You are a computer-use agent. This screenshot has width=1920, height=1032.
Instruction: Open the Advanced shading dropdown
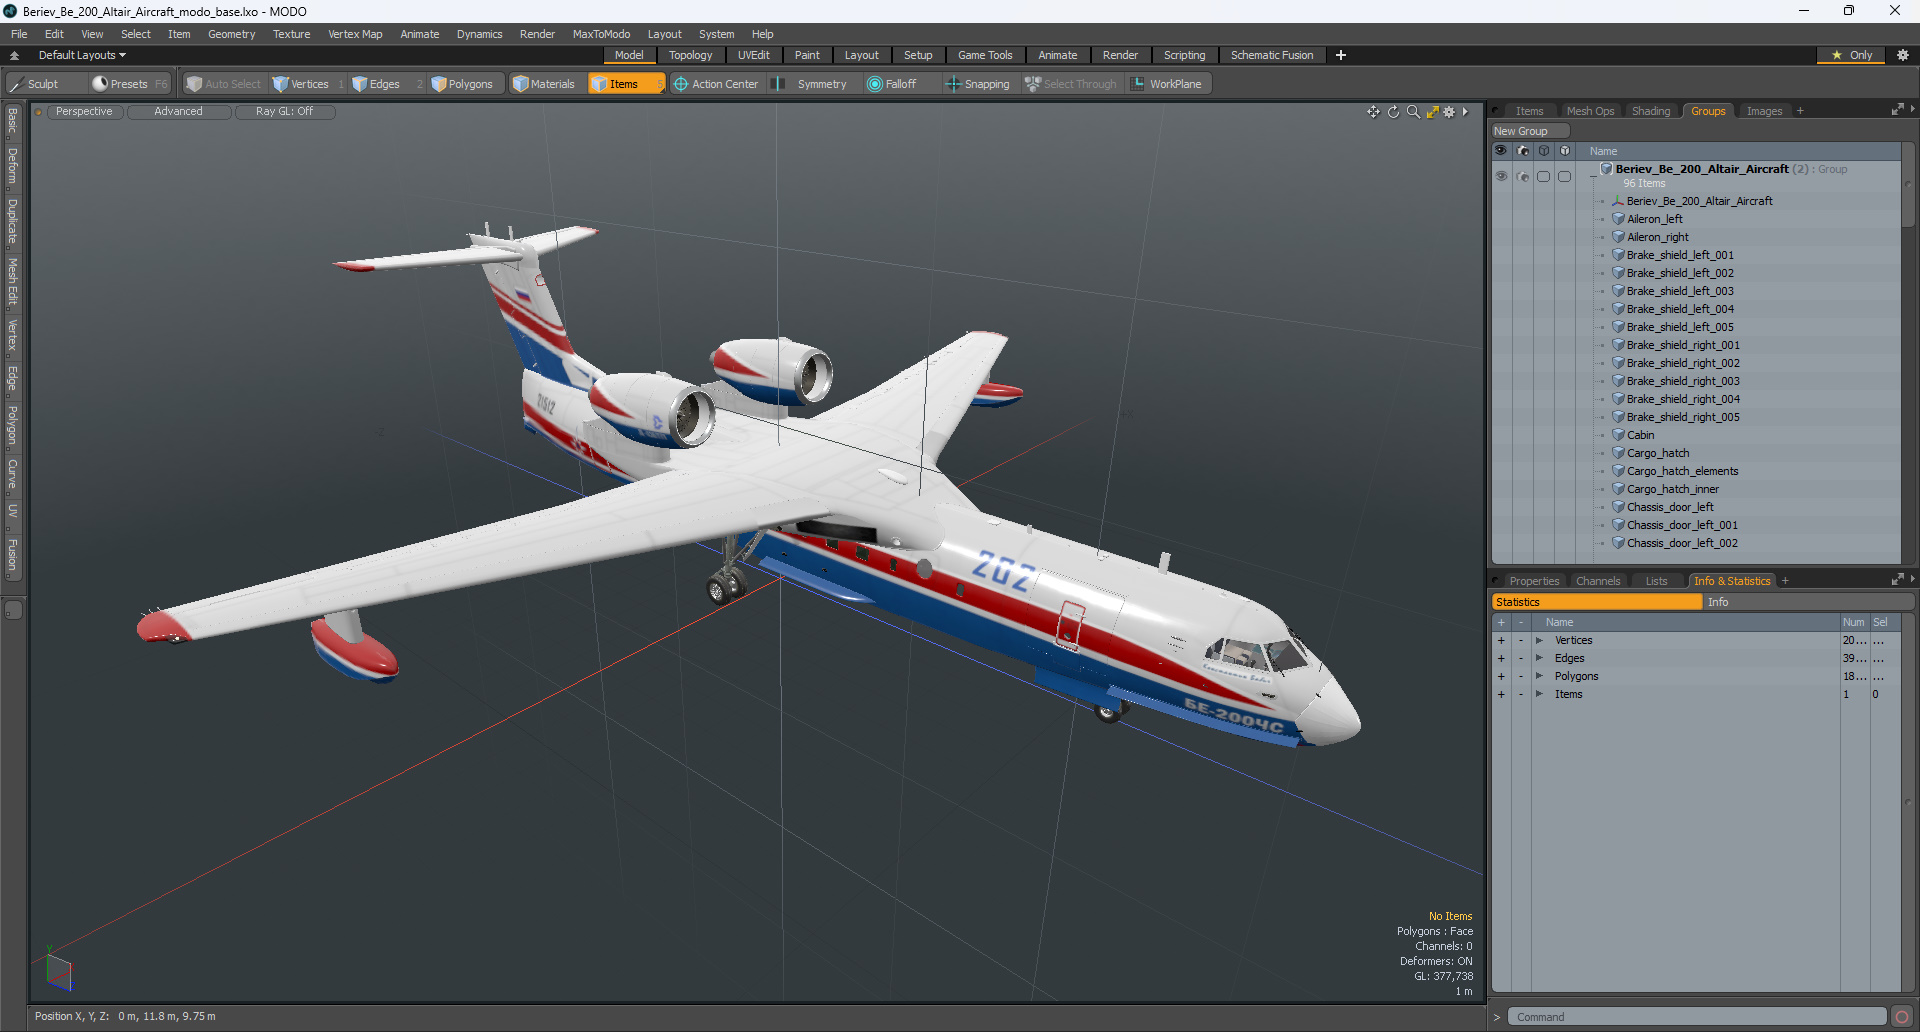click(x=178, y=112)
